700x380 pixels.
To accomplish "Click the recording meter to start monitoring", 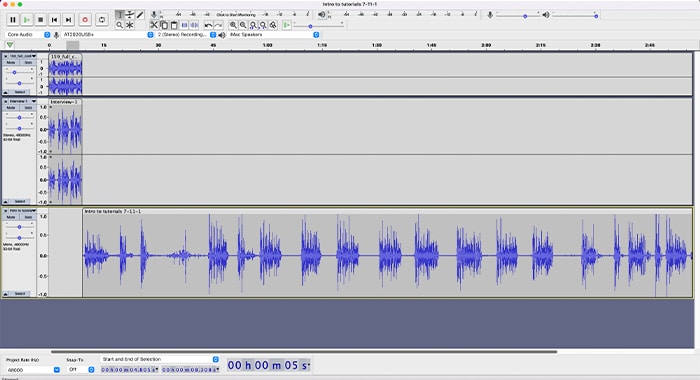I will pyautogui.click(x=235, y=15).
